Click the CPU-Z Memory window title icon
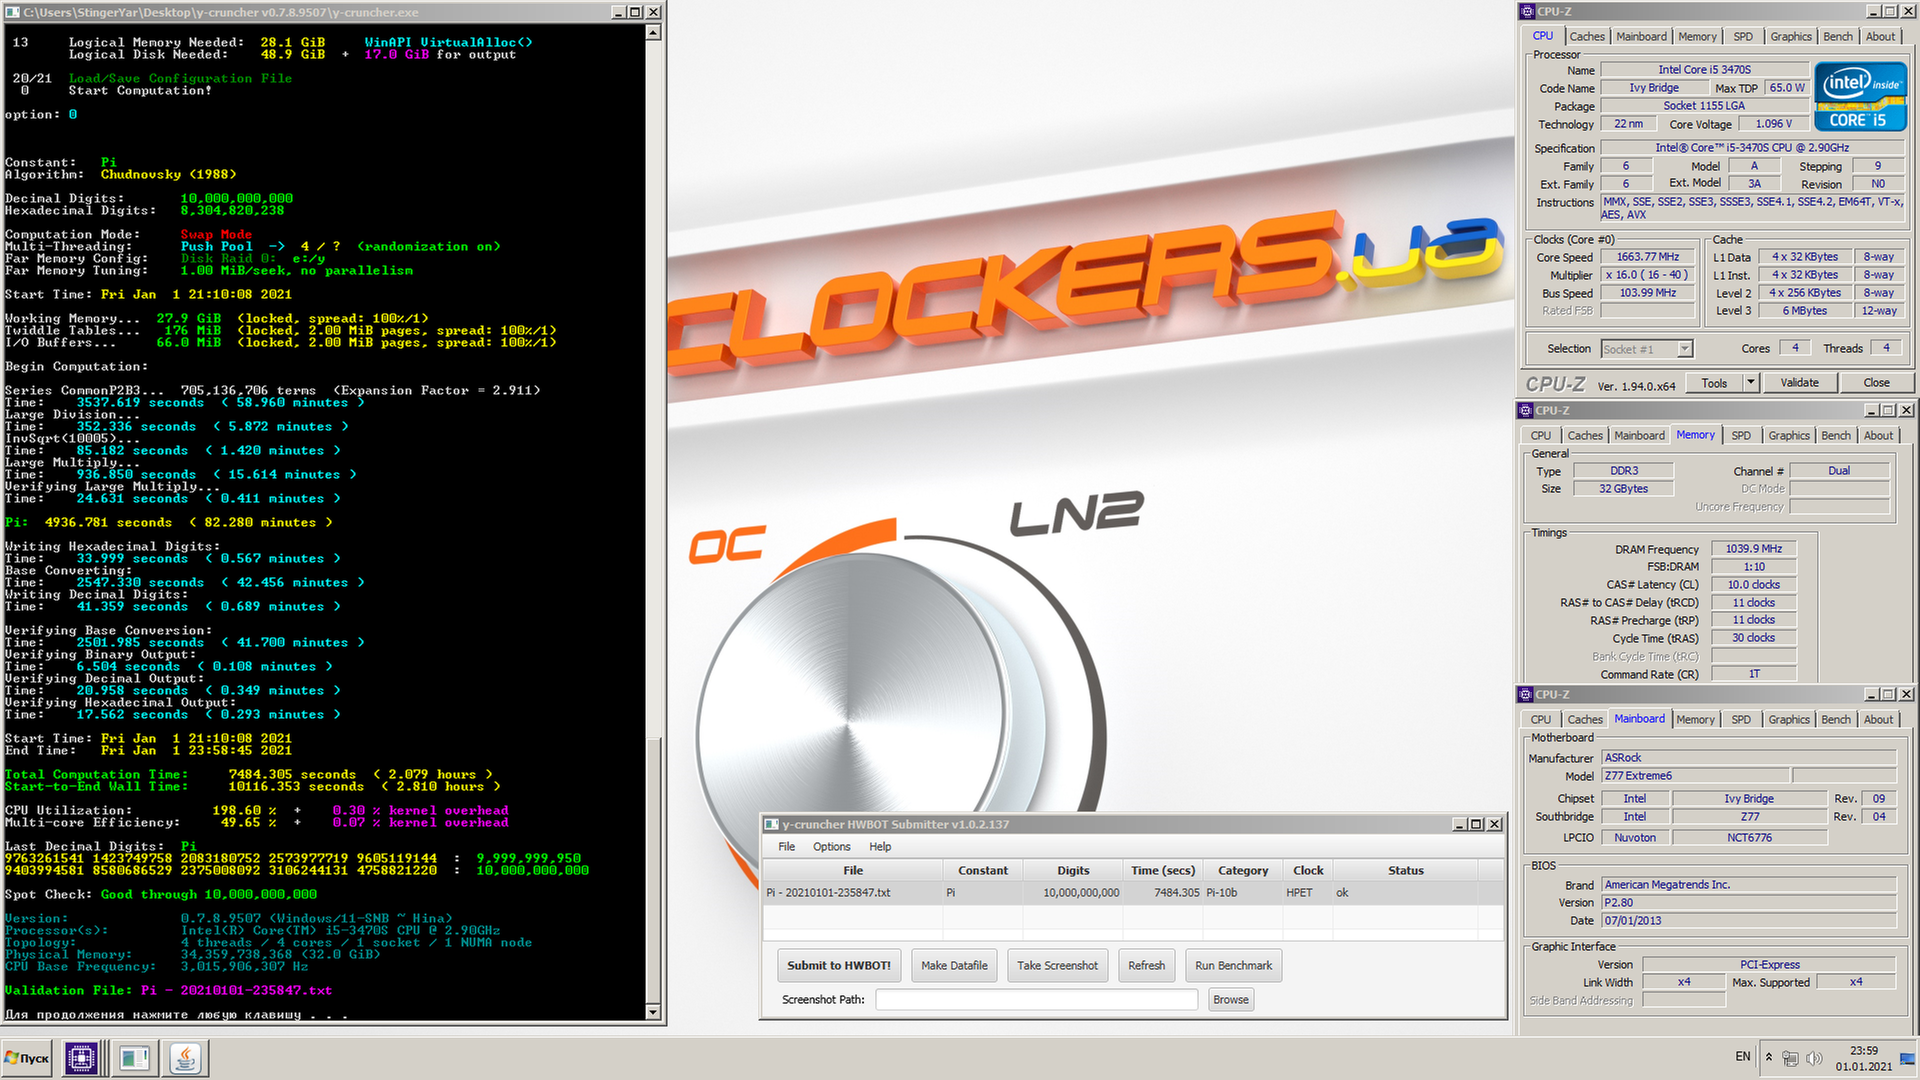The height and width of the screenshot is (1080, 1920). click(1525, 410)
